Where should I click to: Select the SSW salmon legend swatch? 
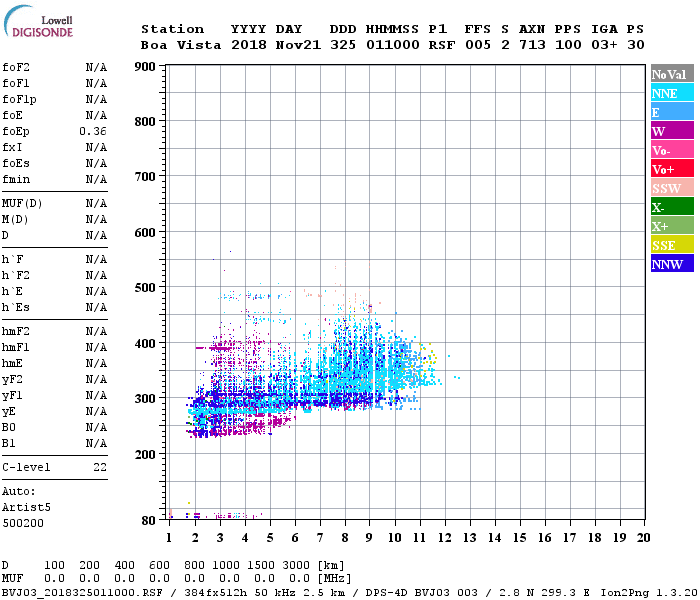[672, 188]
